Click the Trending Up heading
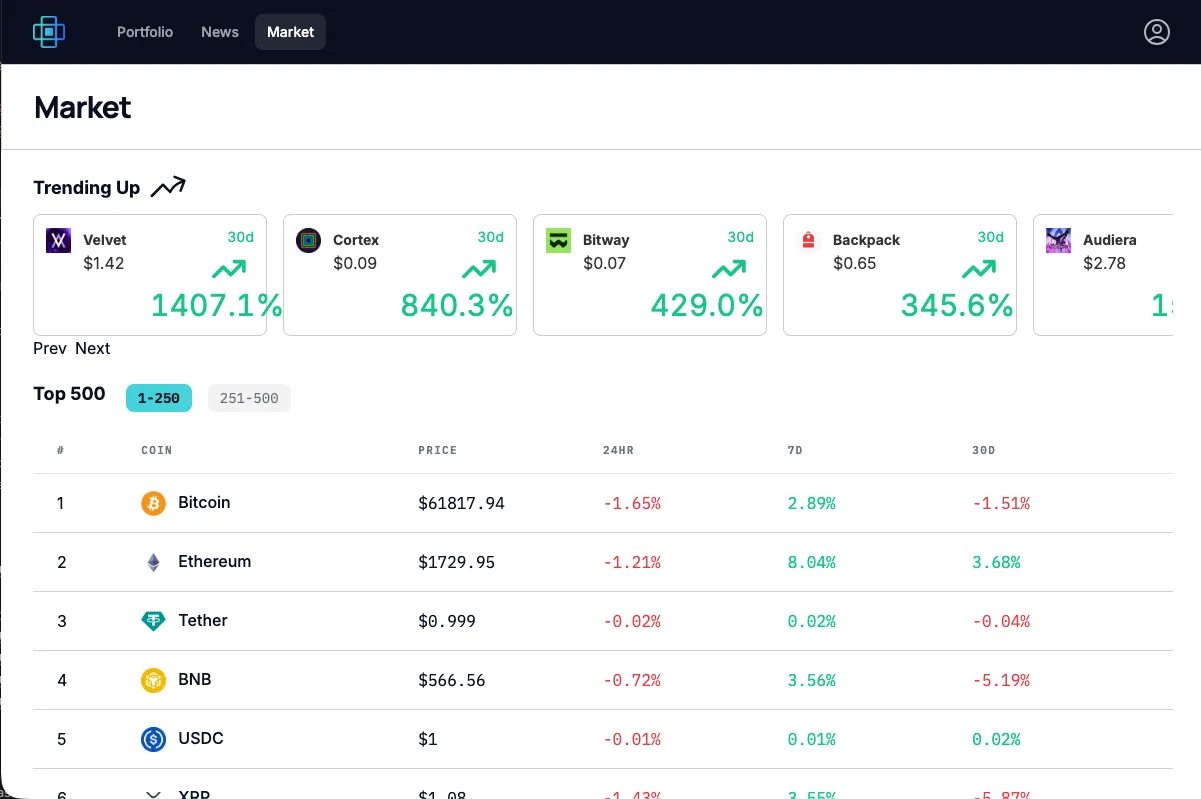Viewport: 1201px width, 799px height. coord(87,187)
